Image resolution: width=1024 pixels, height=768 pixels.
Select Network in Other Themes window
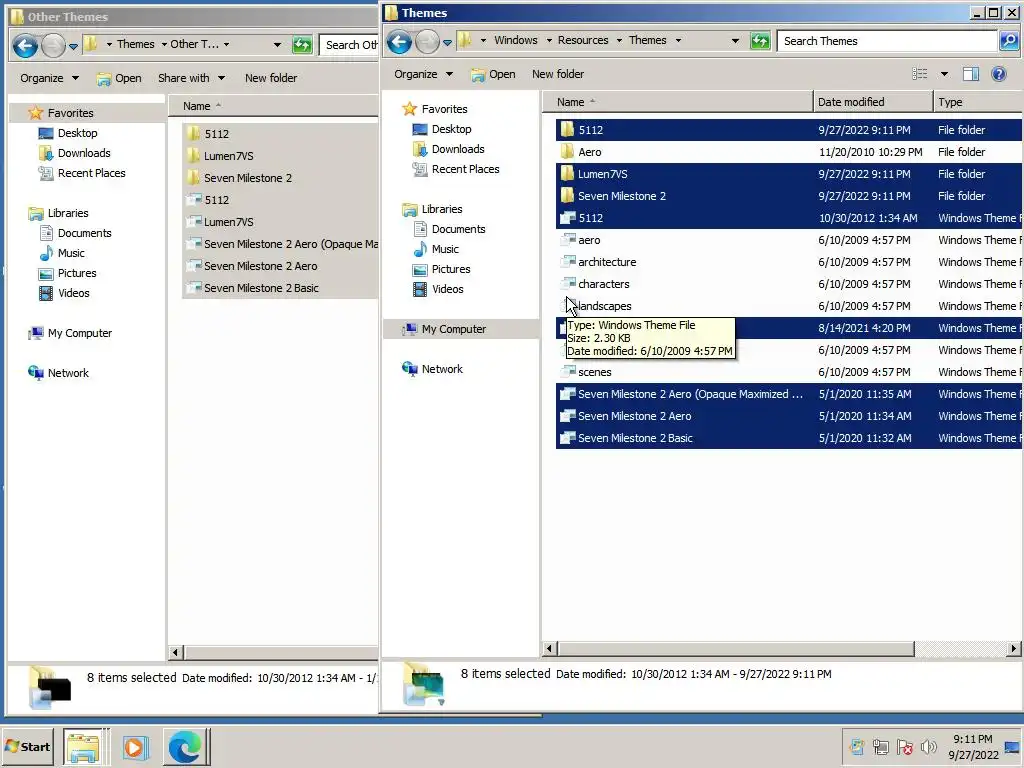[x=59, y=373]
